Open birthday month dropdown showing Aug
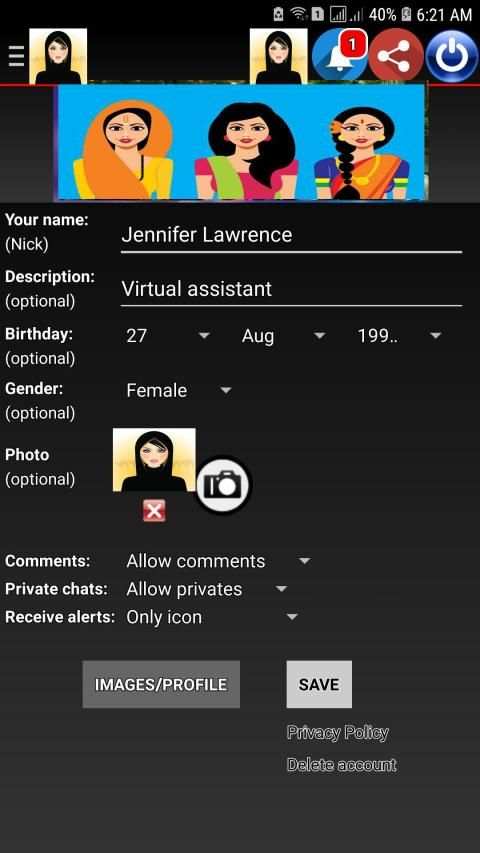The width and height of the screenshot is (480, 853). [x=283, y=336]
